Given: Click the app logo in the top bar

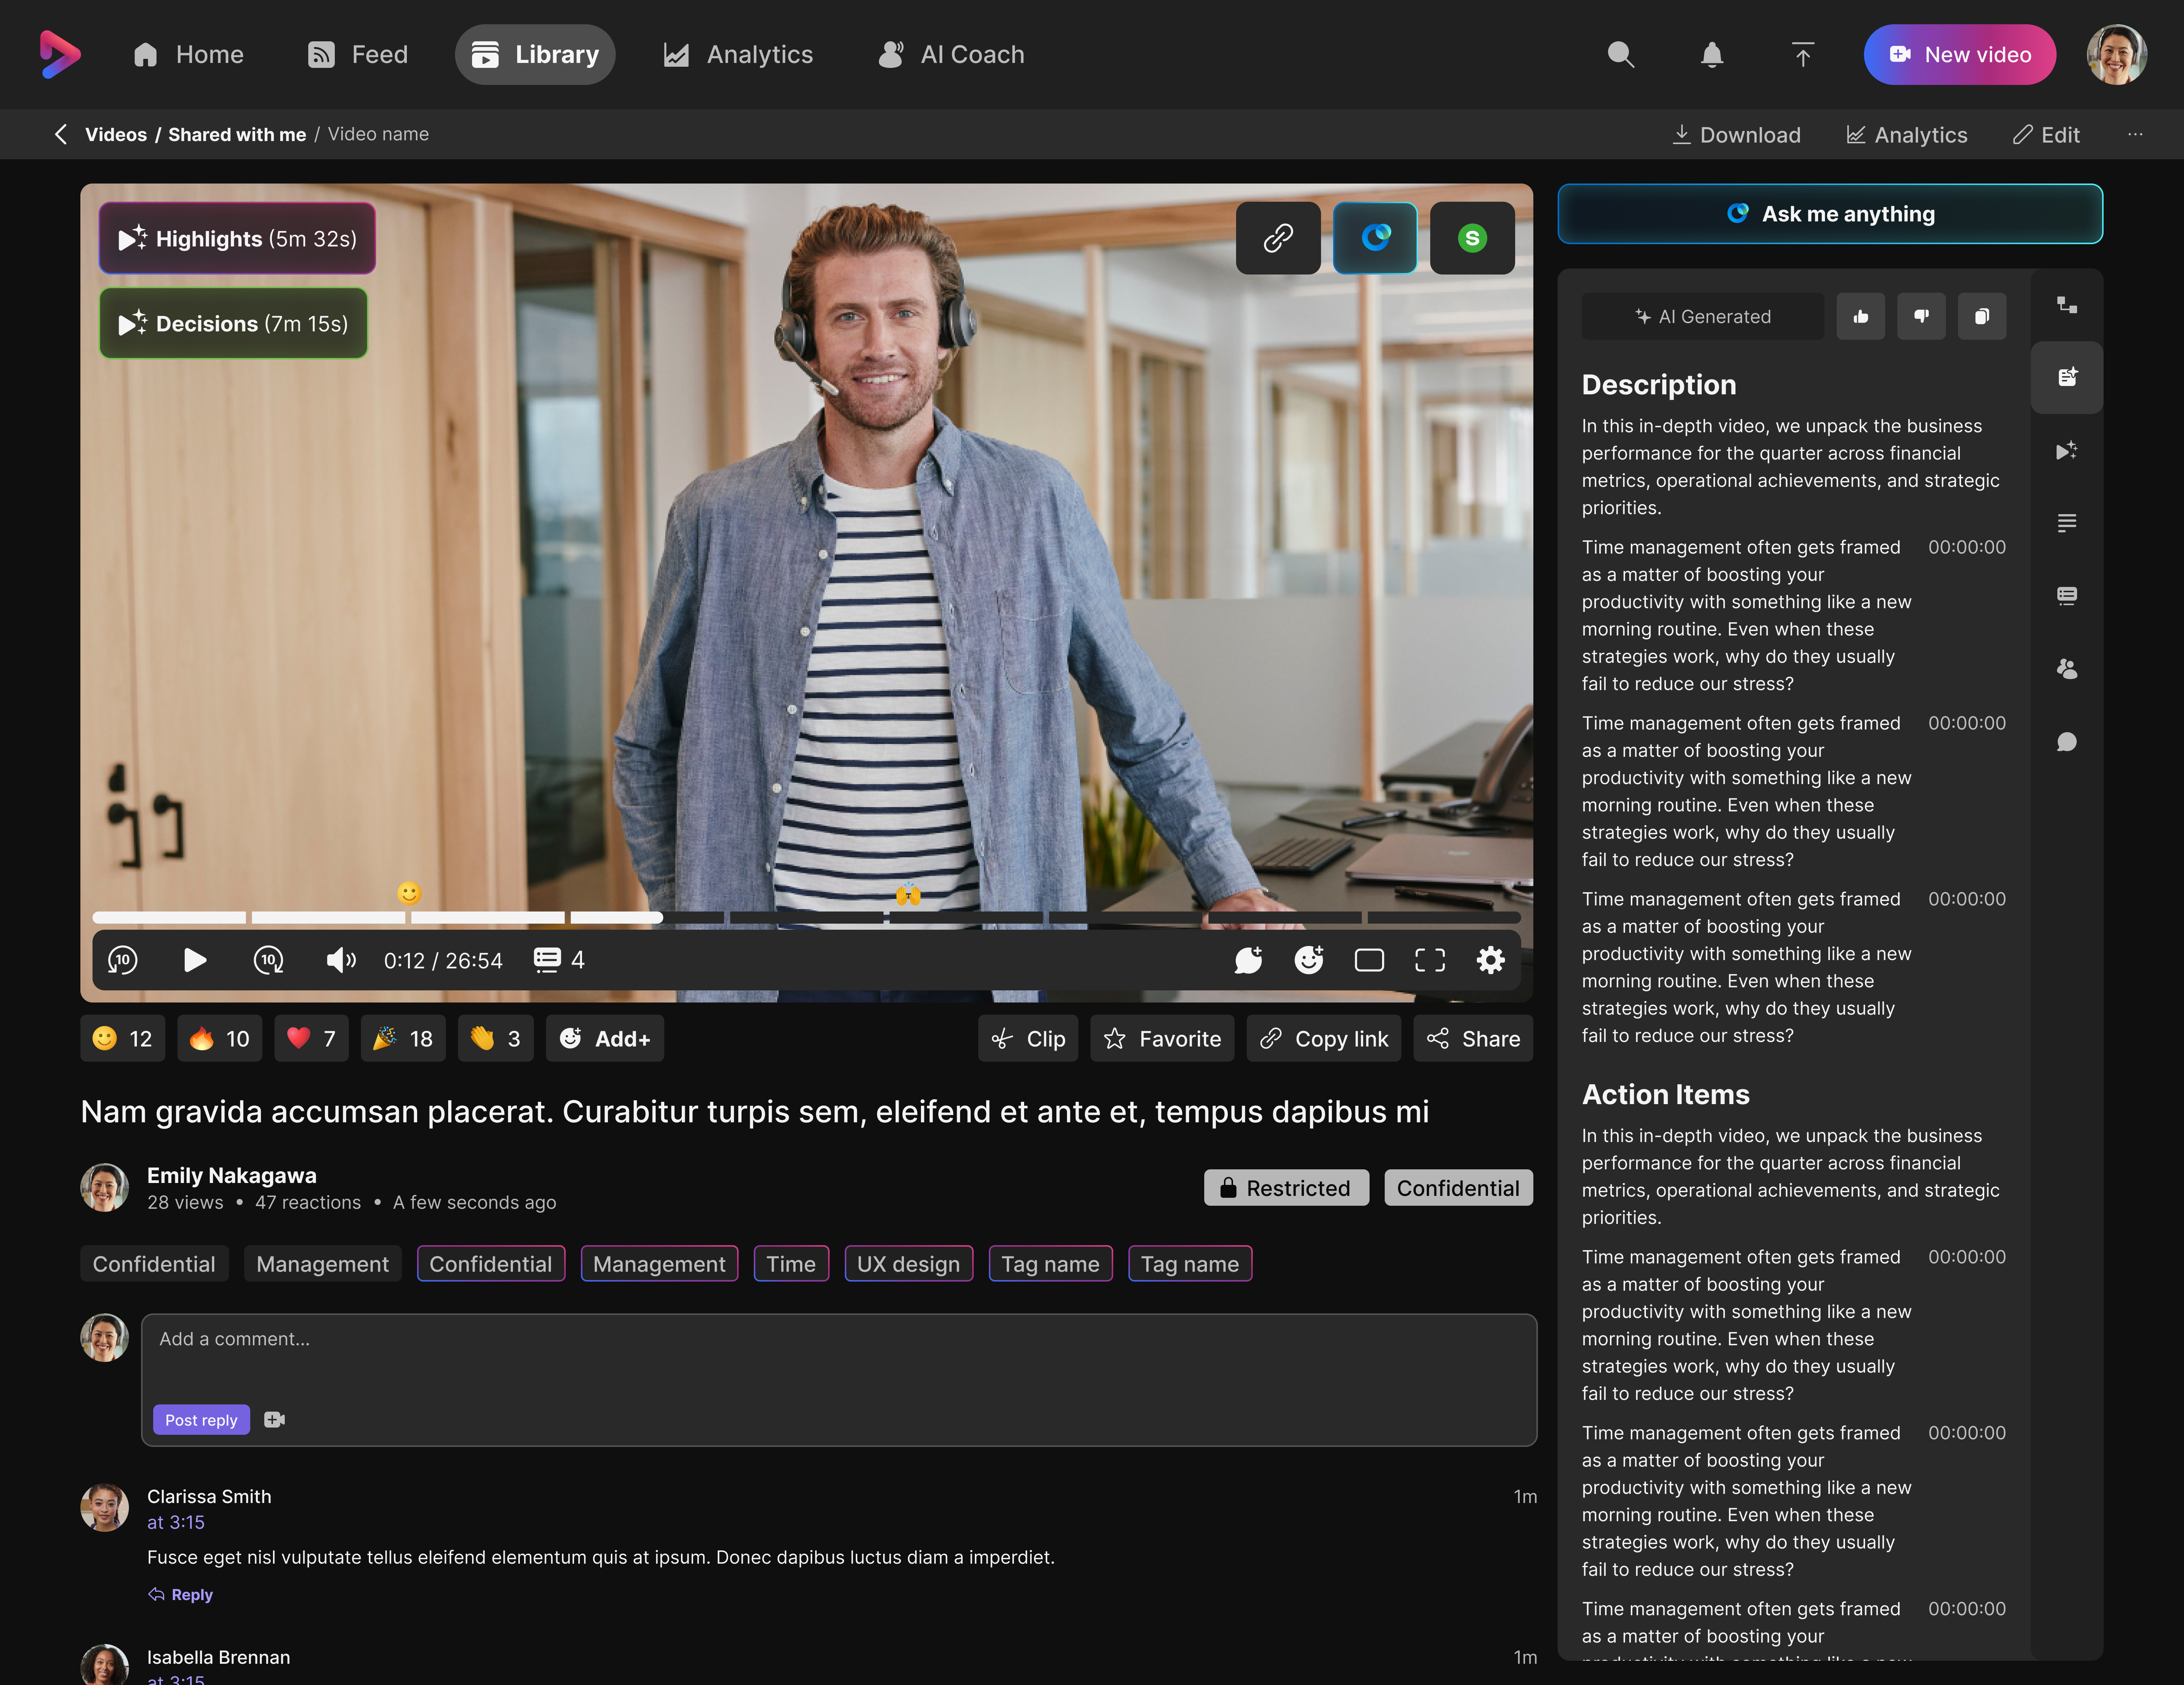Looking at the screenshot, I should click(x=60, y=54).
